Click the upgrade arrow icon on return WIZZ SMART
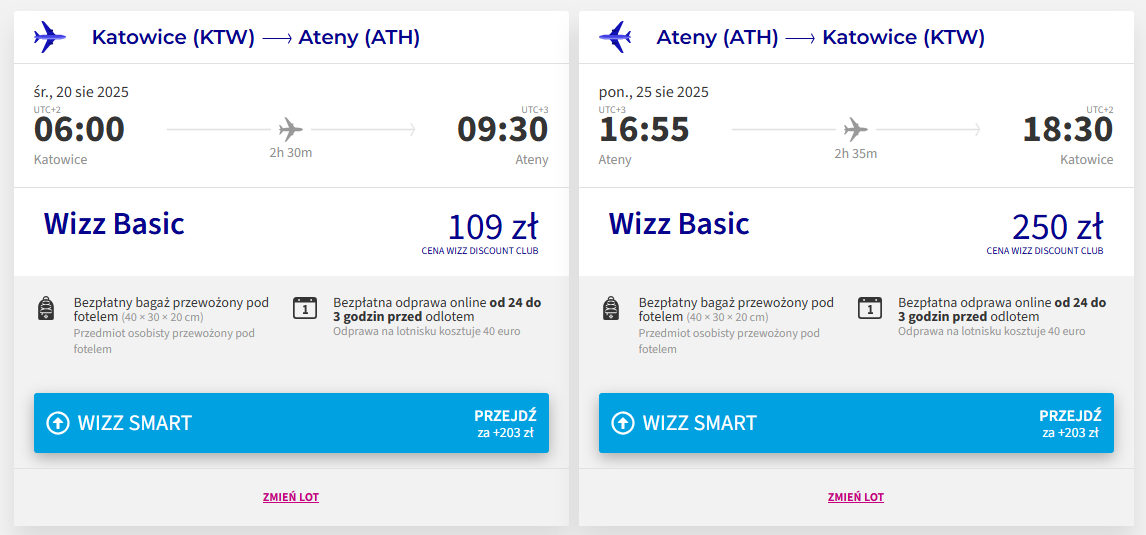1146x535 pixels. coord(623,423)
